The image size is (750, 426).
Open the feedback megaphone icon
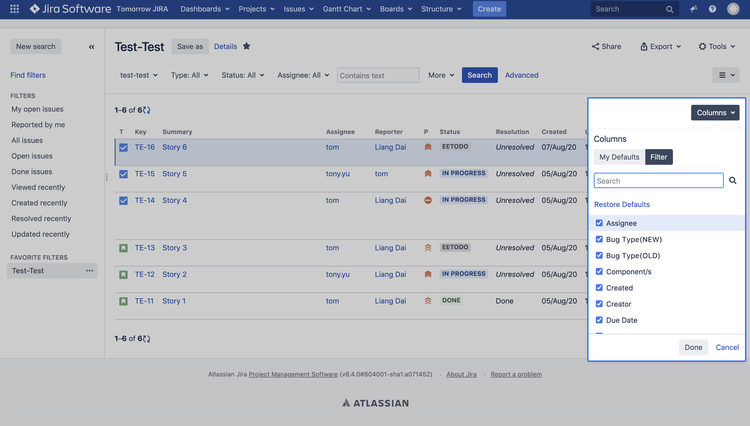click(x=694, y=9)
